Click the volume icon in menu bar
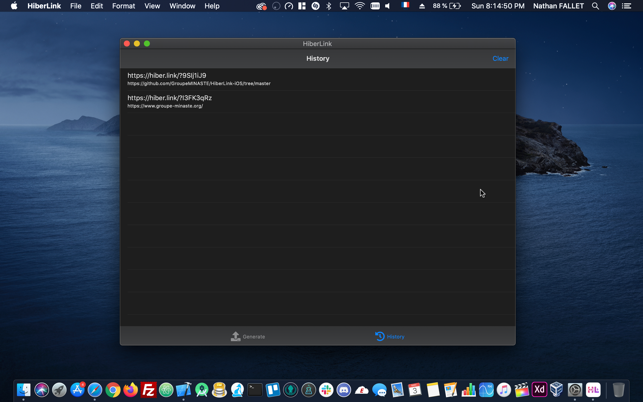 point(388,6)
